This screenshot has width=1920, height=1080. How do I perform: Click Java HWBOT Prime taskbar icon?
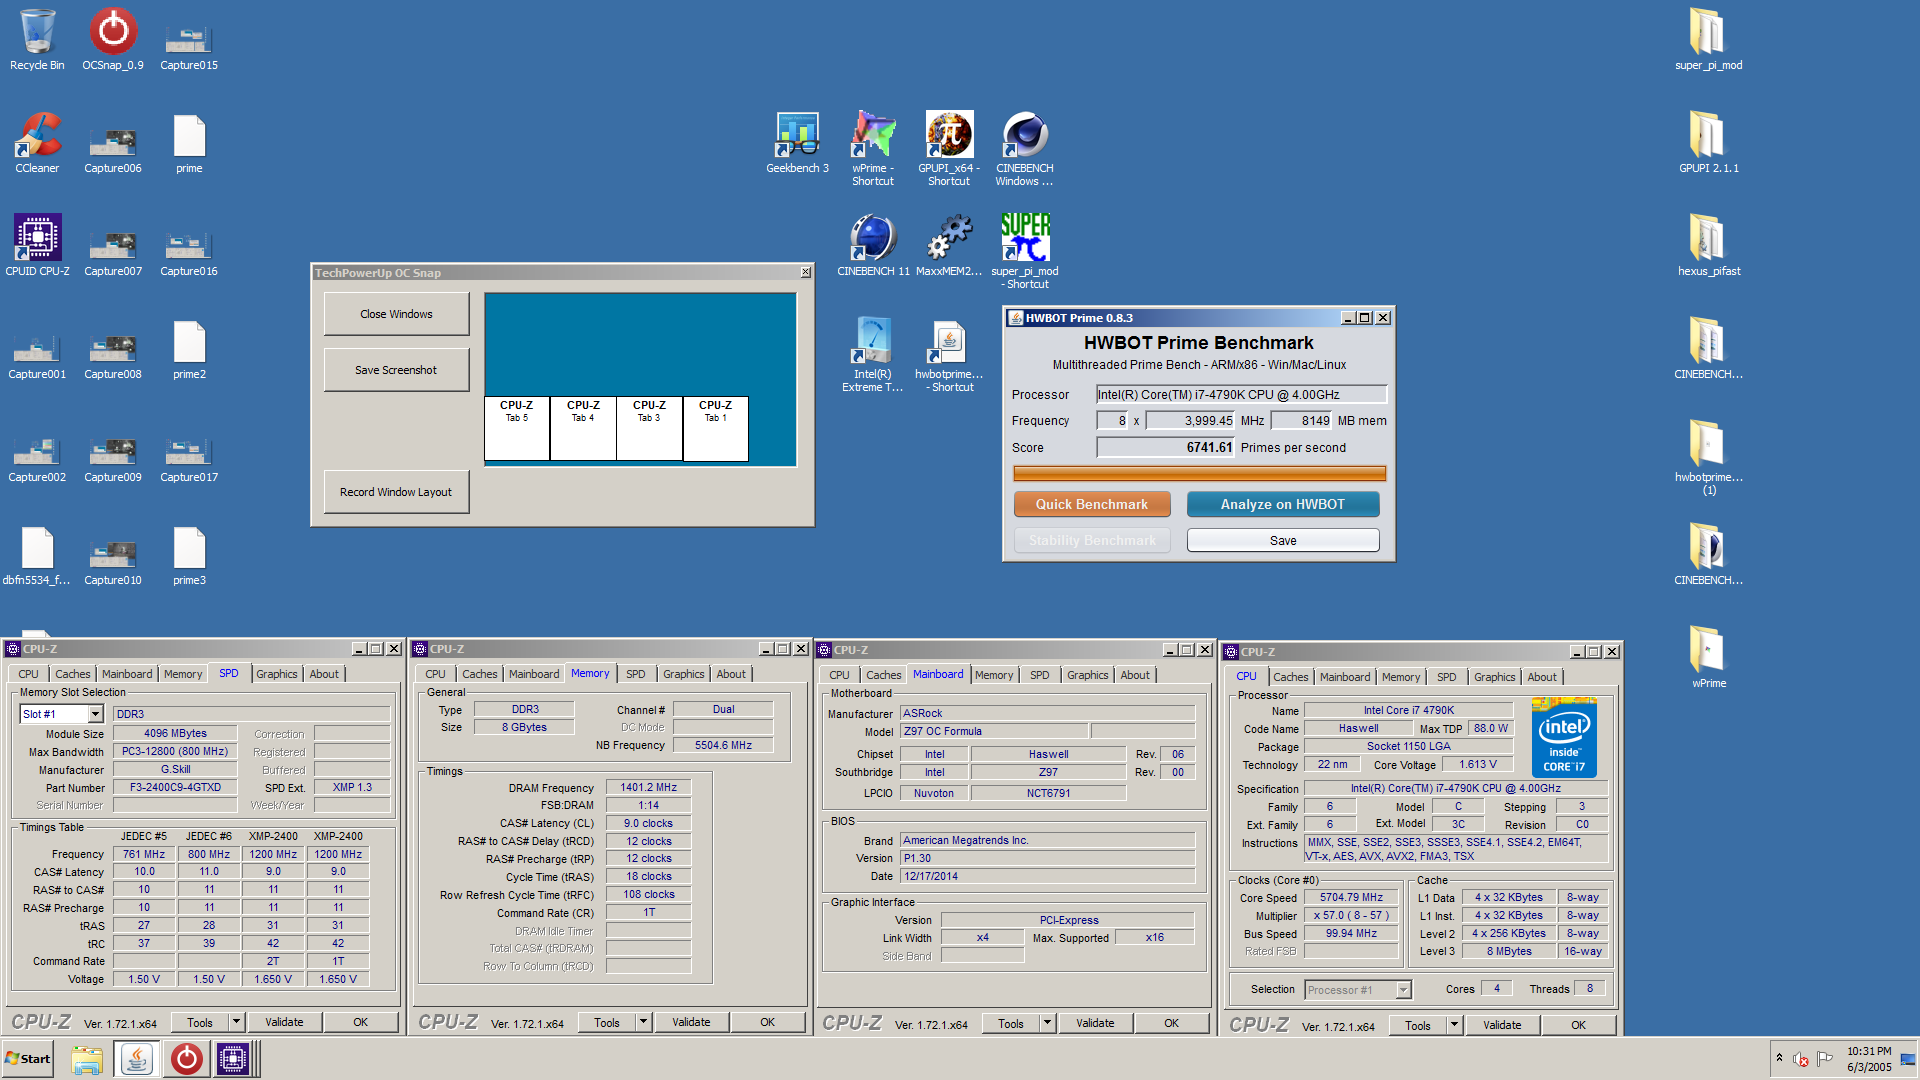[x=137, y=1059]
